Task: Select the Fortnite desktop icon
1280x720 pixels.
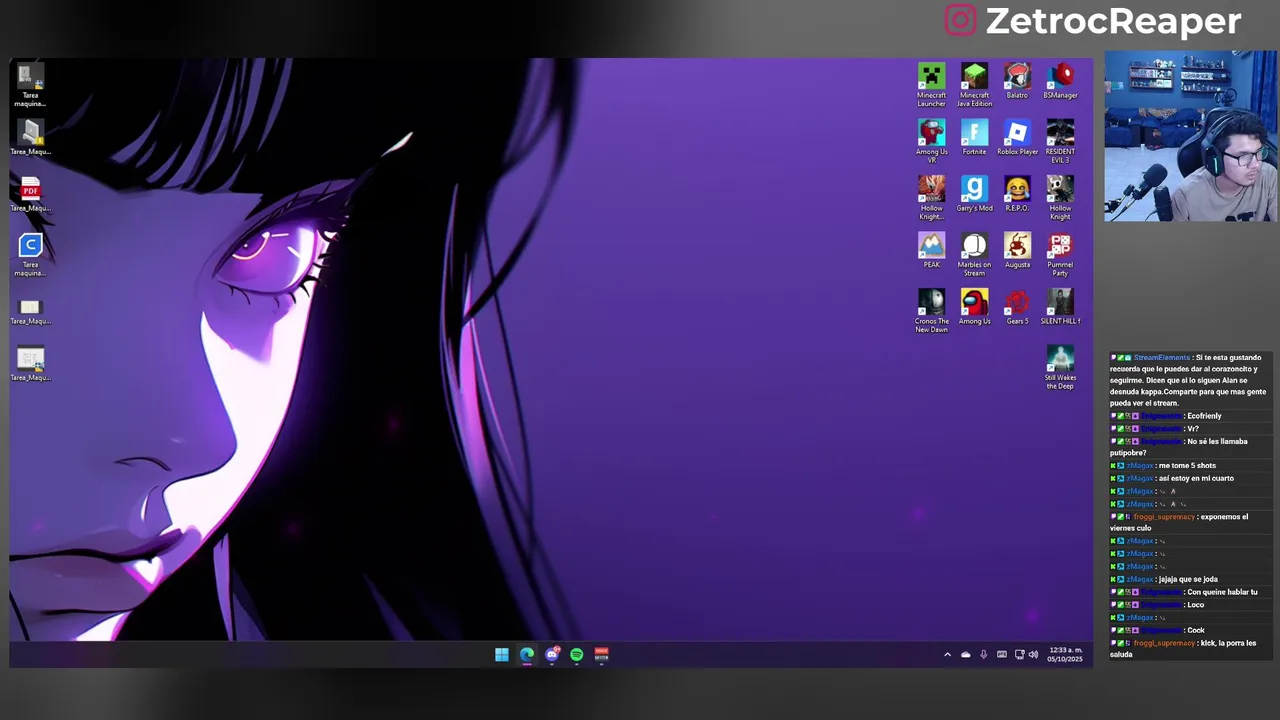Action: point(974,138)
